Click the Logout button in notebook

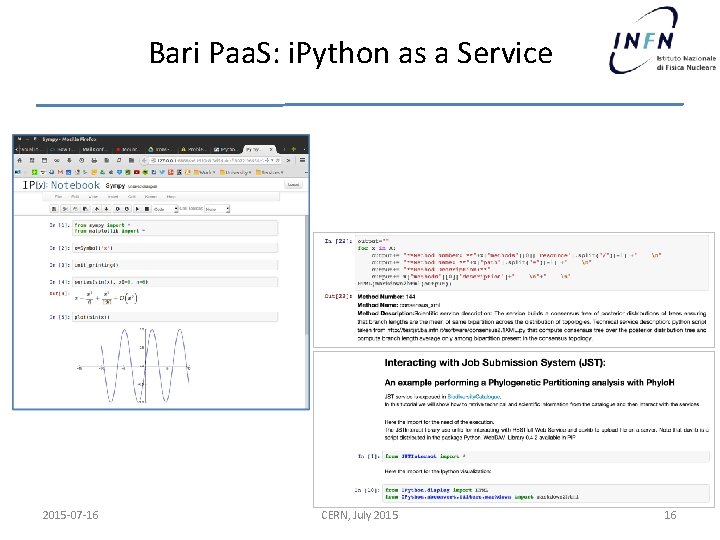[x=293, y=185]
